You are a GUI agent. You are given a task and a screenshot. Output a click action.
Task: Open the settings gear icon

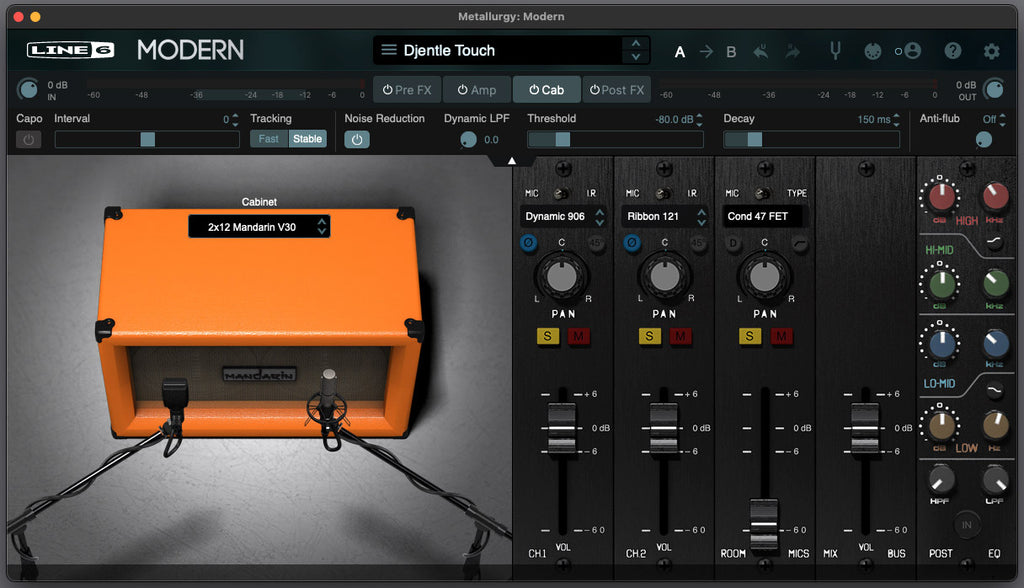coord(991,51)
